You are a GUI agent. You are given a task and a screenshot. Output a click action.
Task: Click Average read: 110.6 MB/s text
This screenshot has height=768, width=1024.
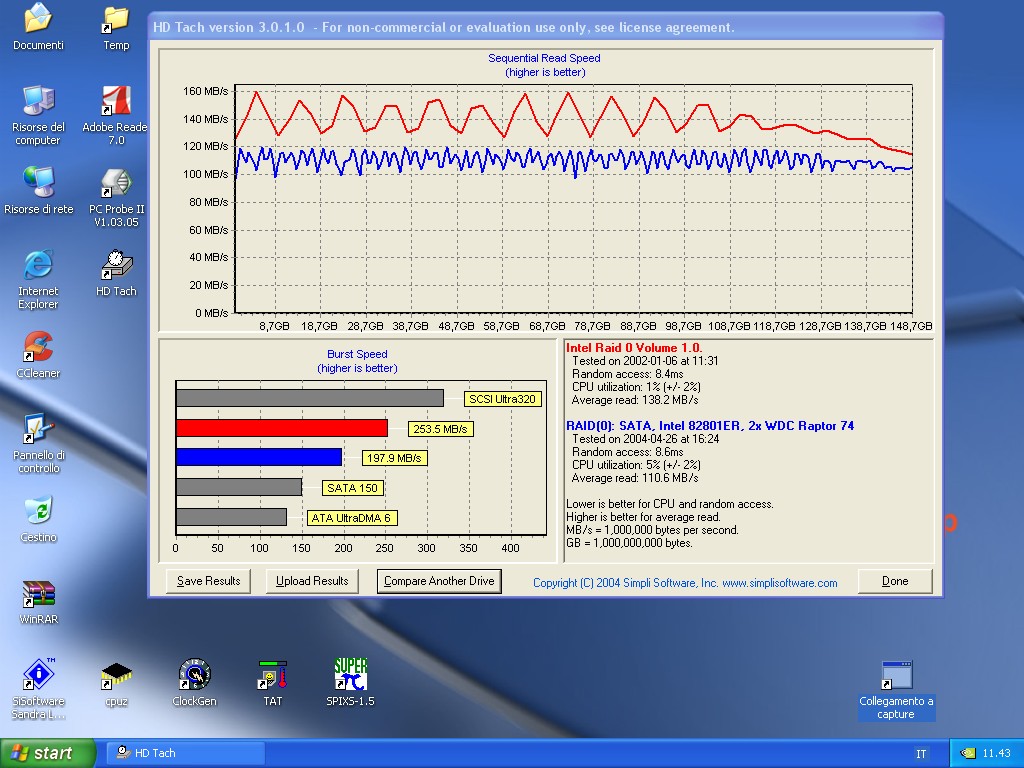coord(635,478)
